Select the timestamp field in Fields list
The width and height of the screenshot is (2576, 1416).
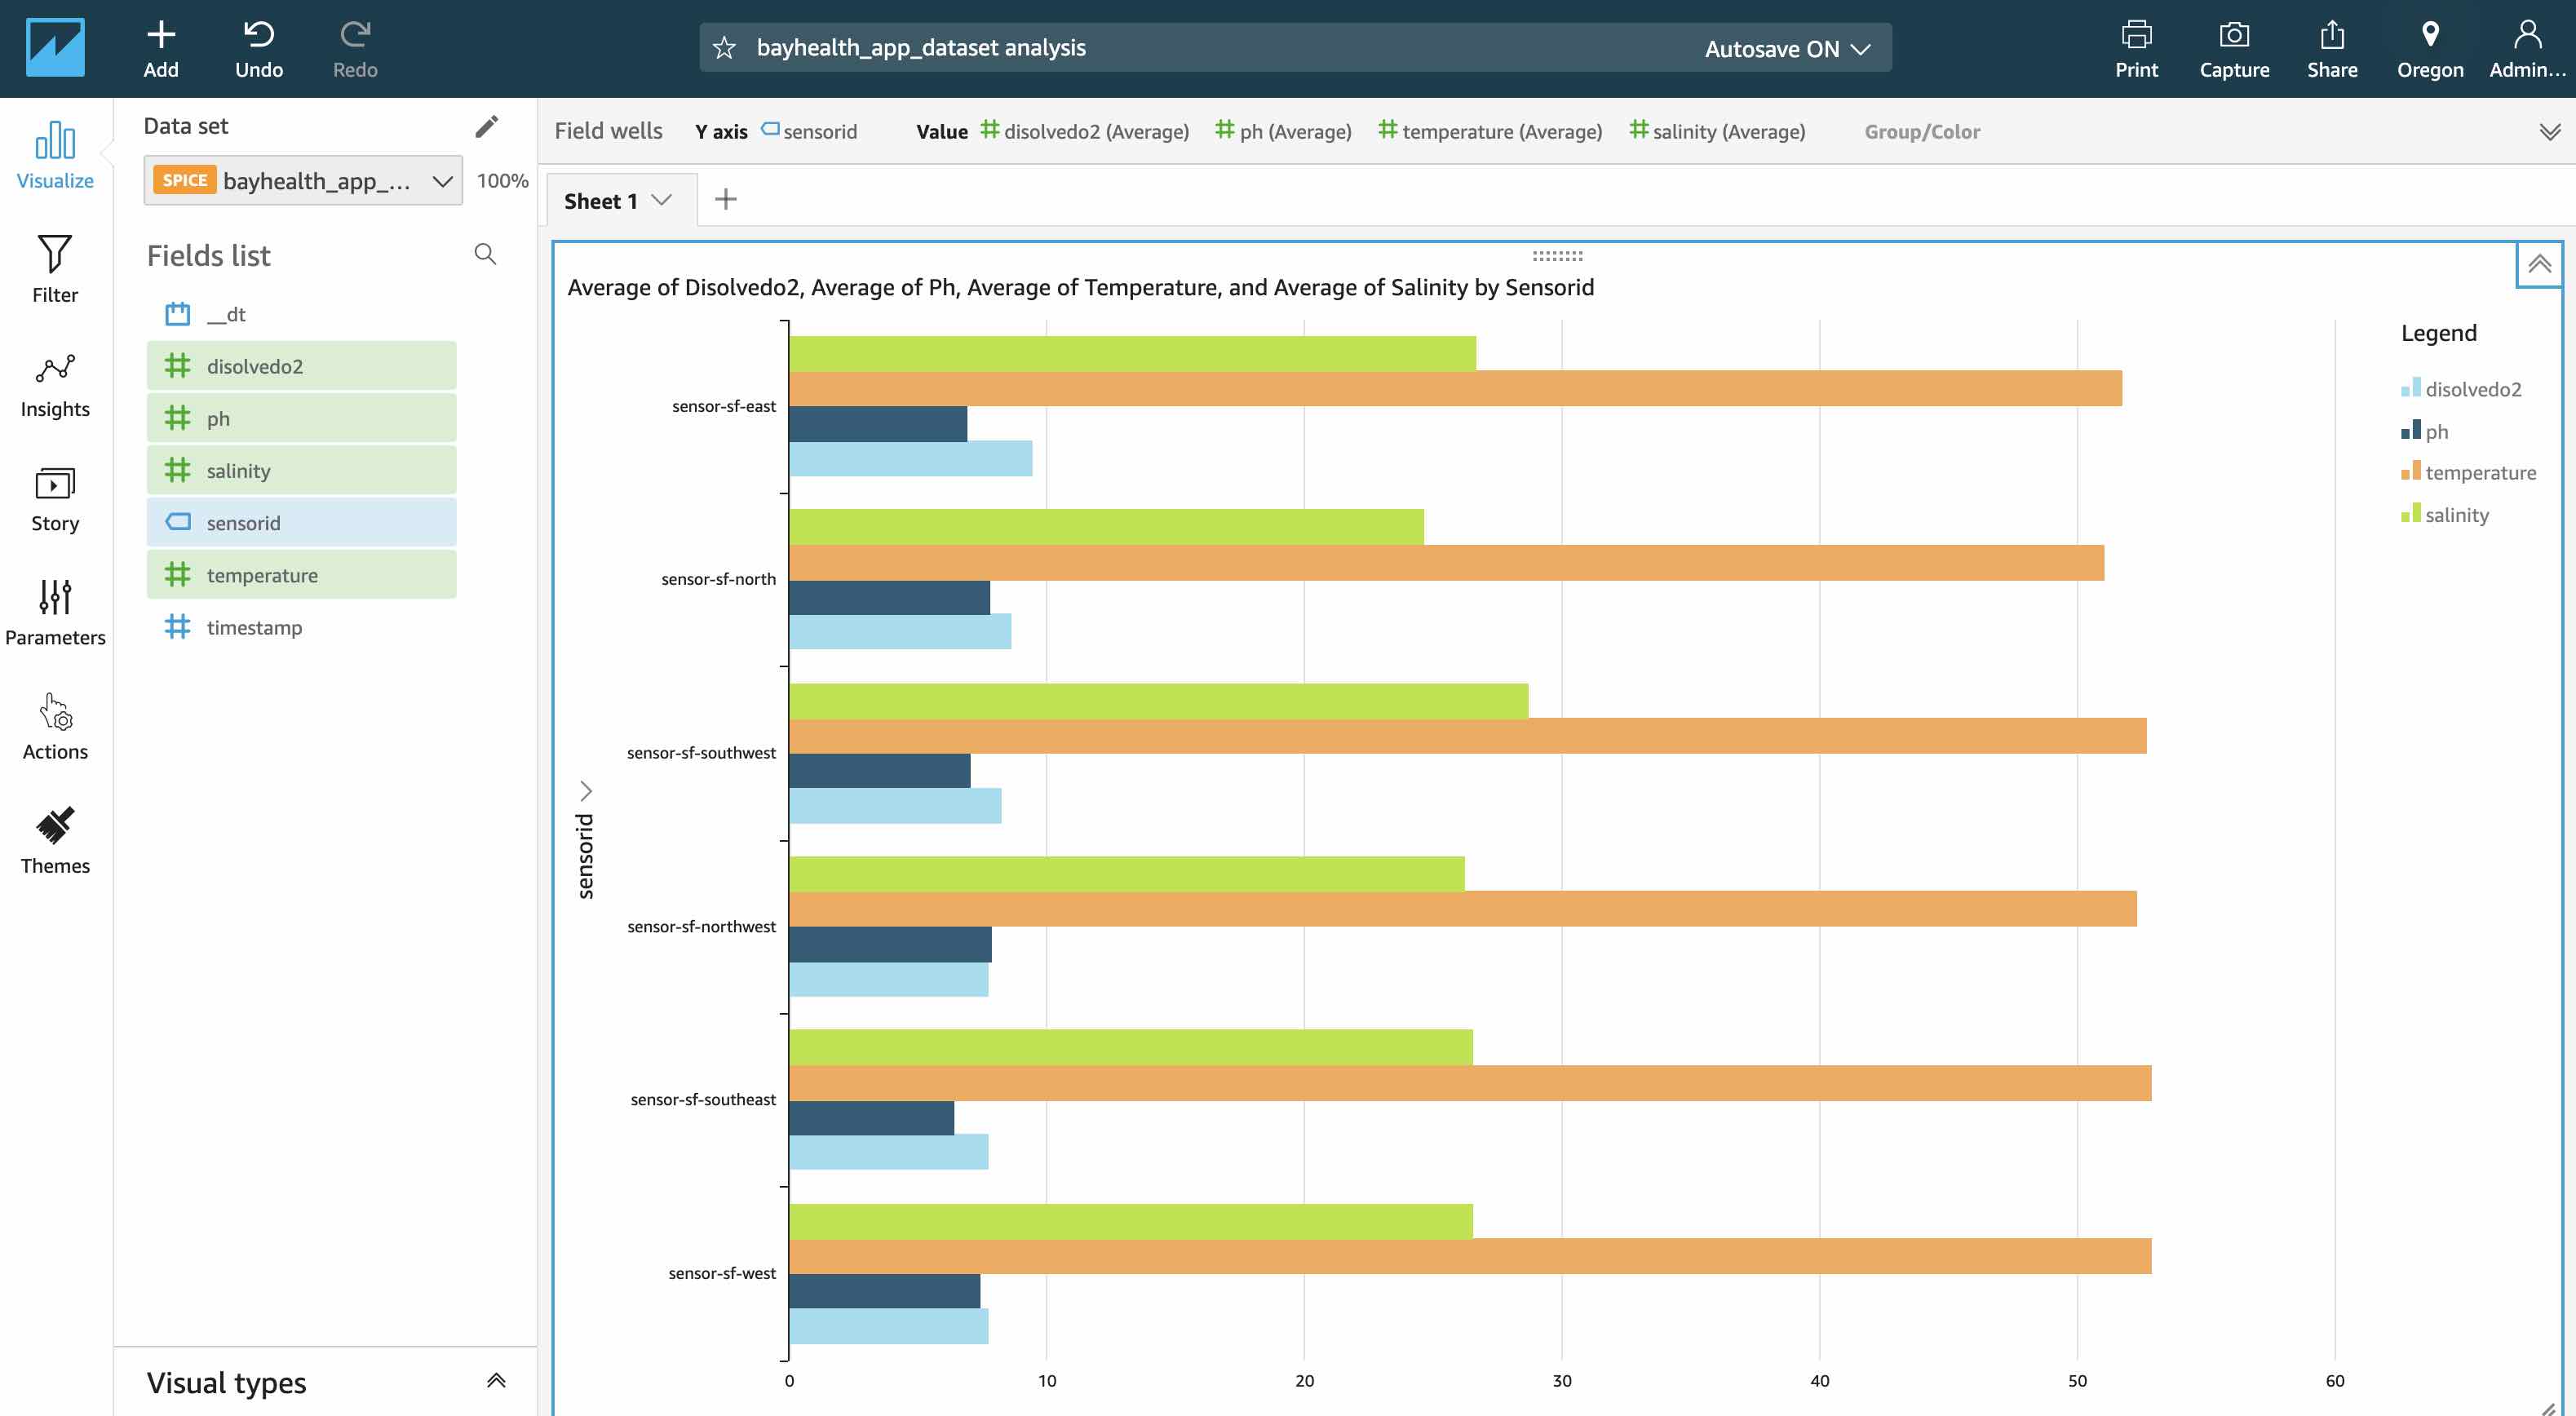coord(254,627)
